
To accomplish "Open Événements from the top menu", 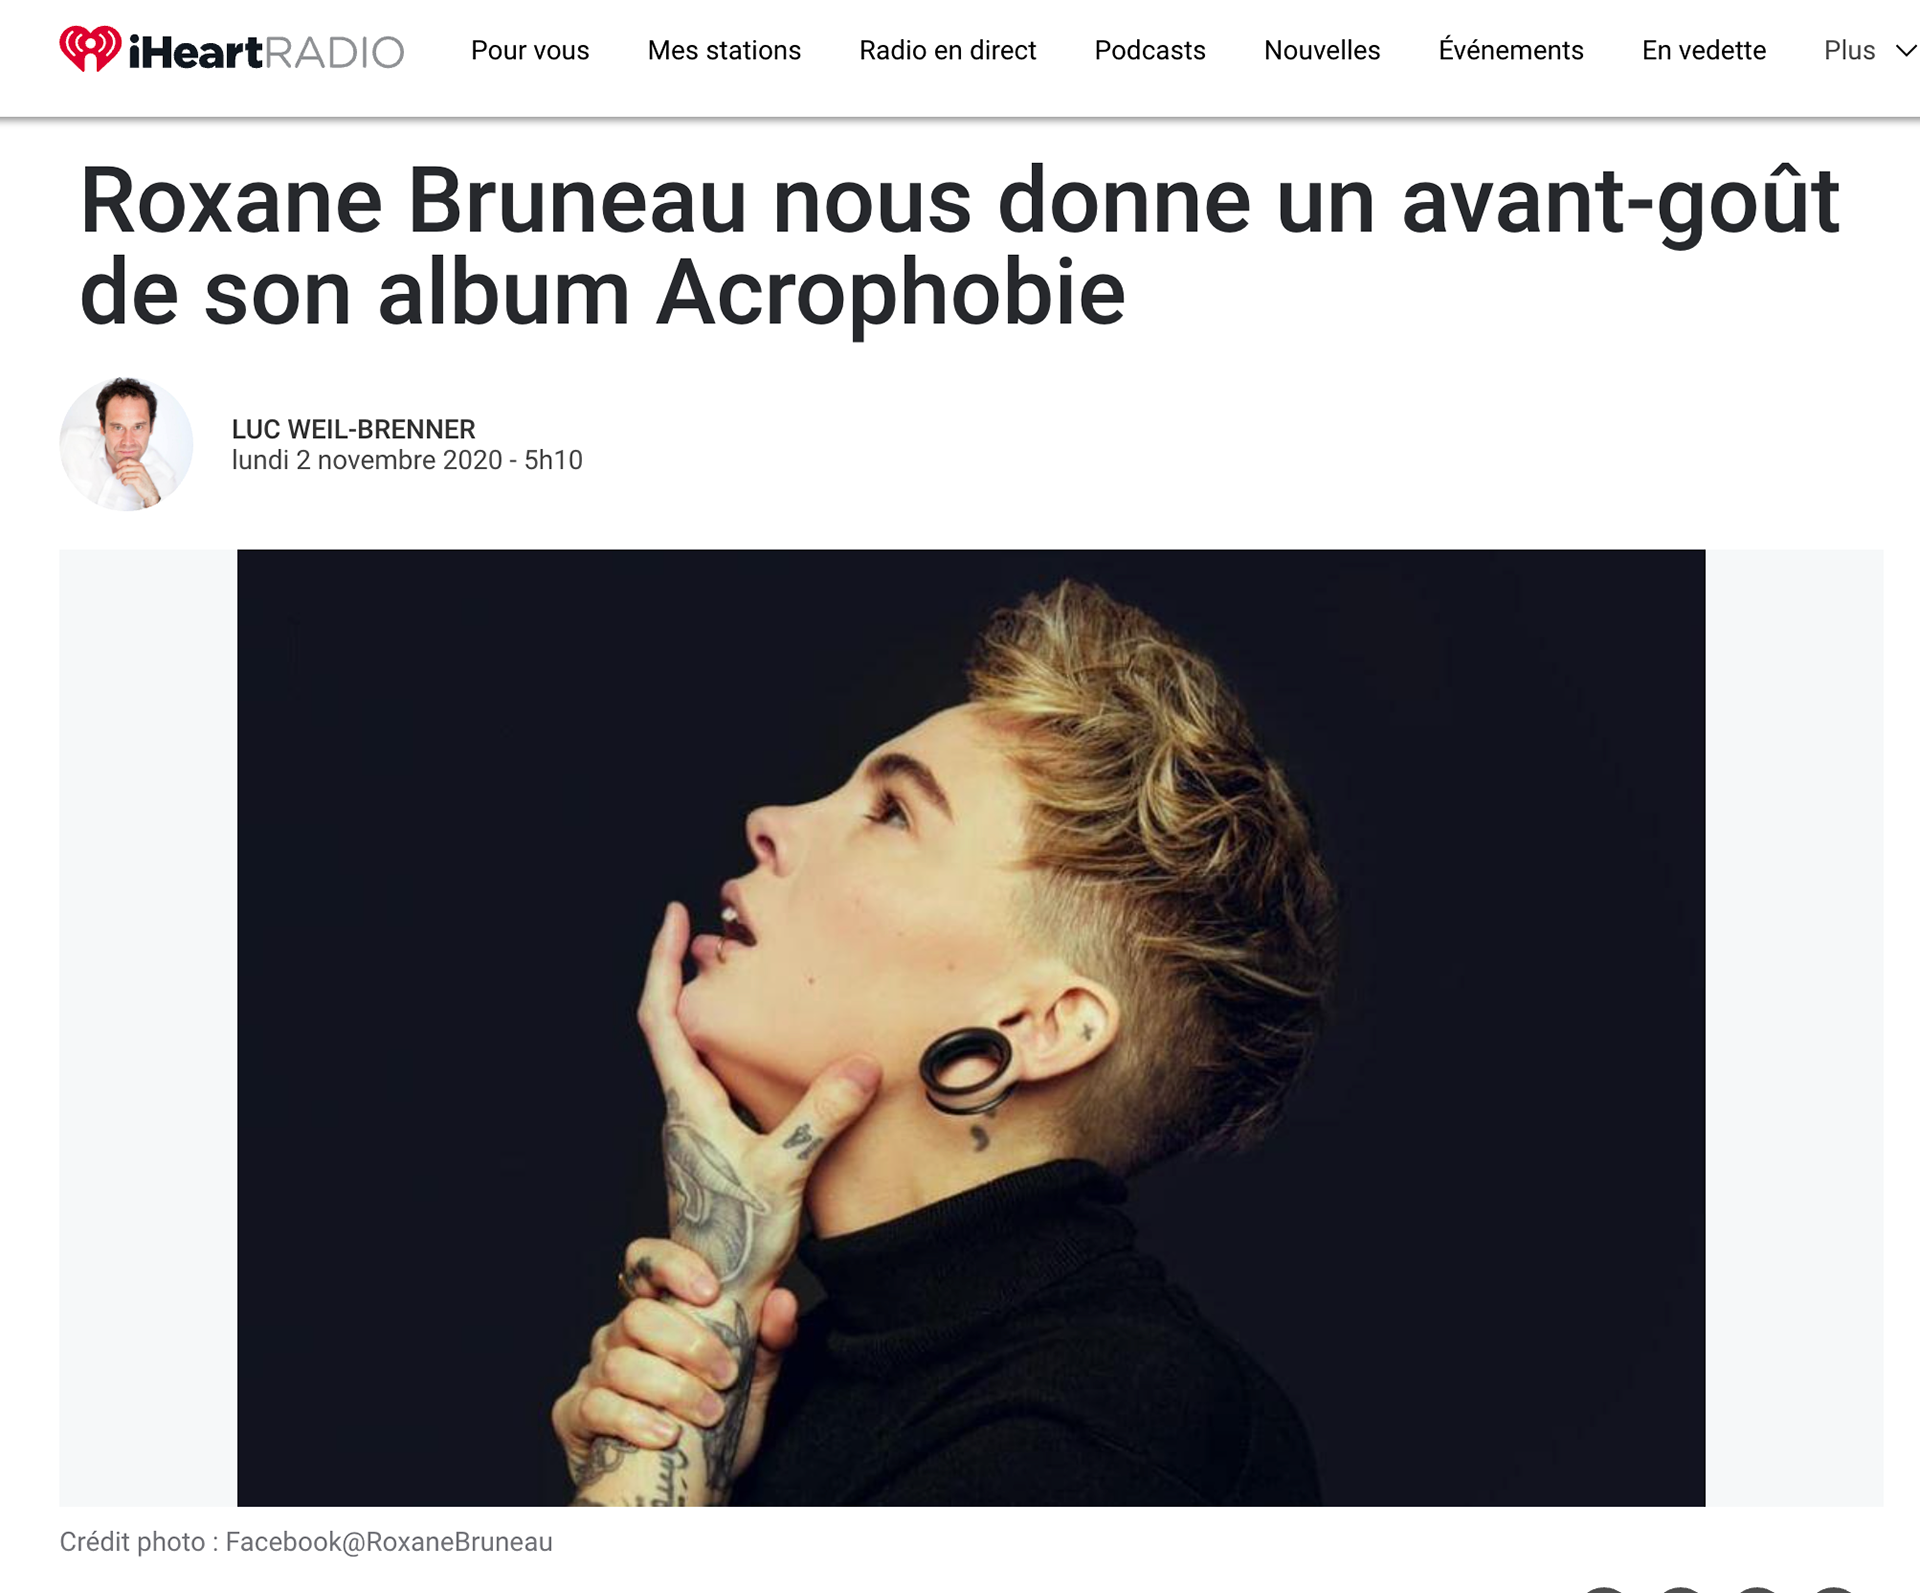I will (x=1511, y=50).
